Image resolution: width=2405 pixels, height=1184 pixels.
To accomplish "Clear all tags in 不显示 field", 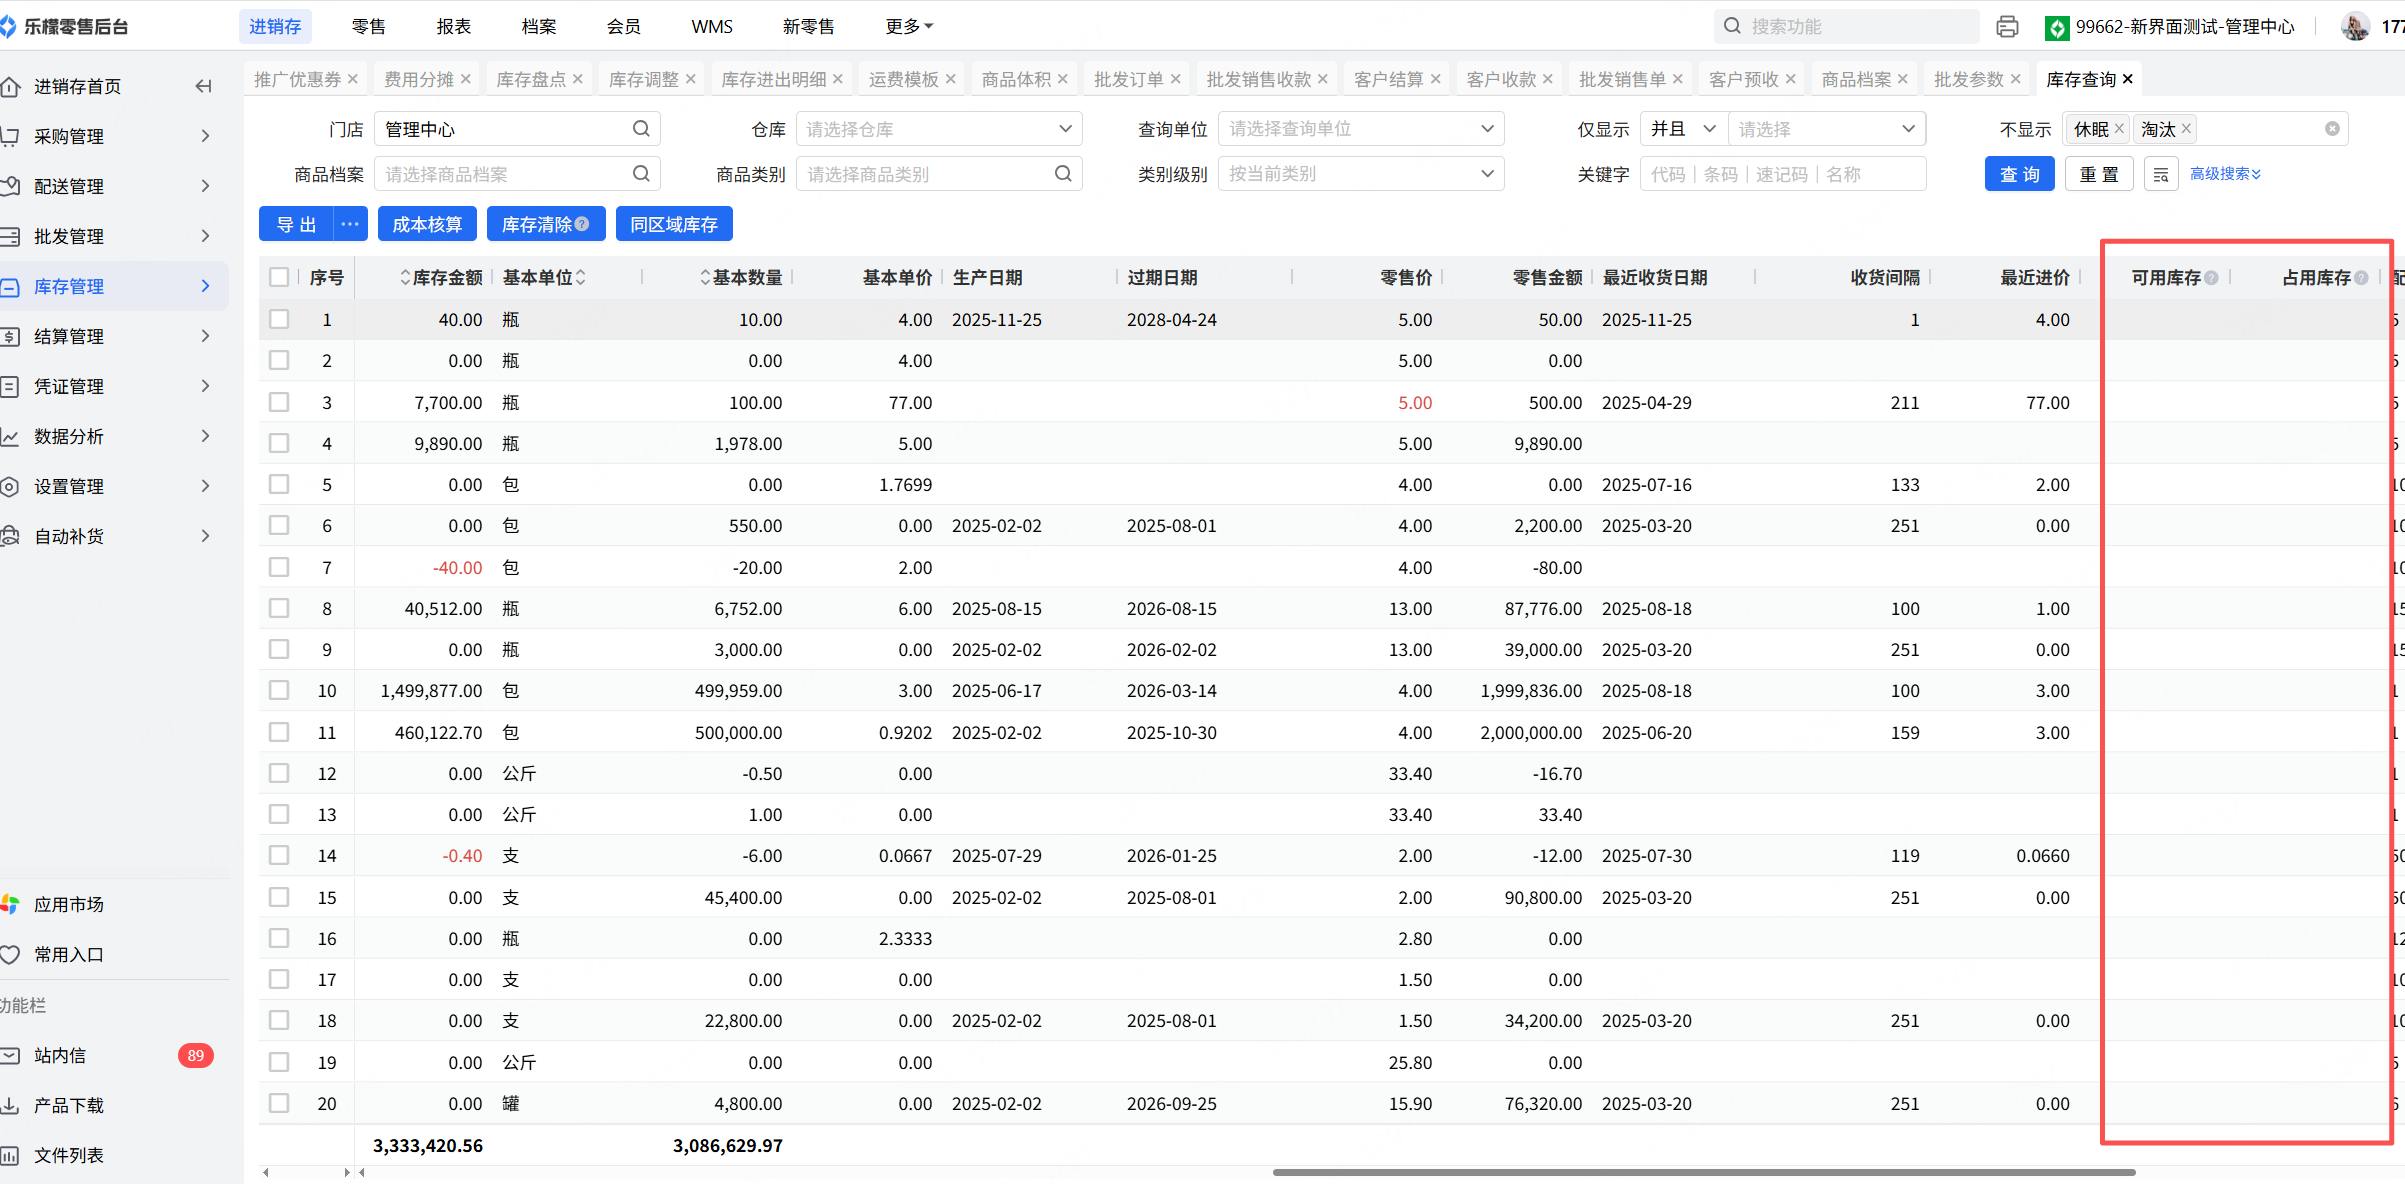I will 2332,129.
